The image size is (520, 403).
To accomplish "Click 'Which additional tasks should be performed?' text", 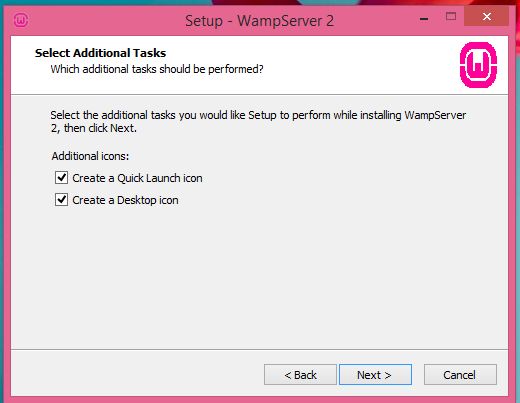I will point(157,69).
